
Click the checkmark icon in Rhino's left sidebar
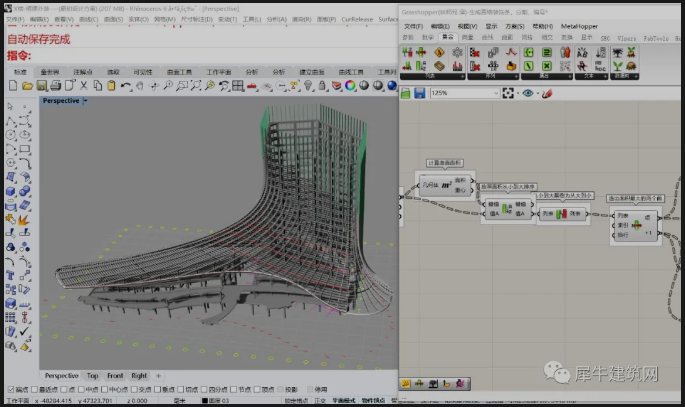click(24, 332)
